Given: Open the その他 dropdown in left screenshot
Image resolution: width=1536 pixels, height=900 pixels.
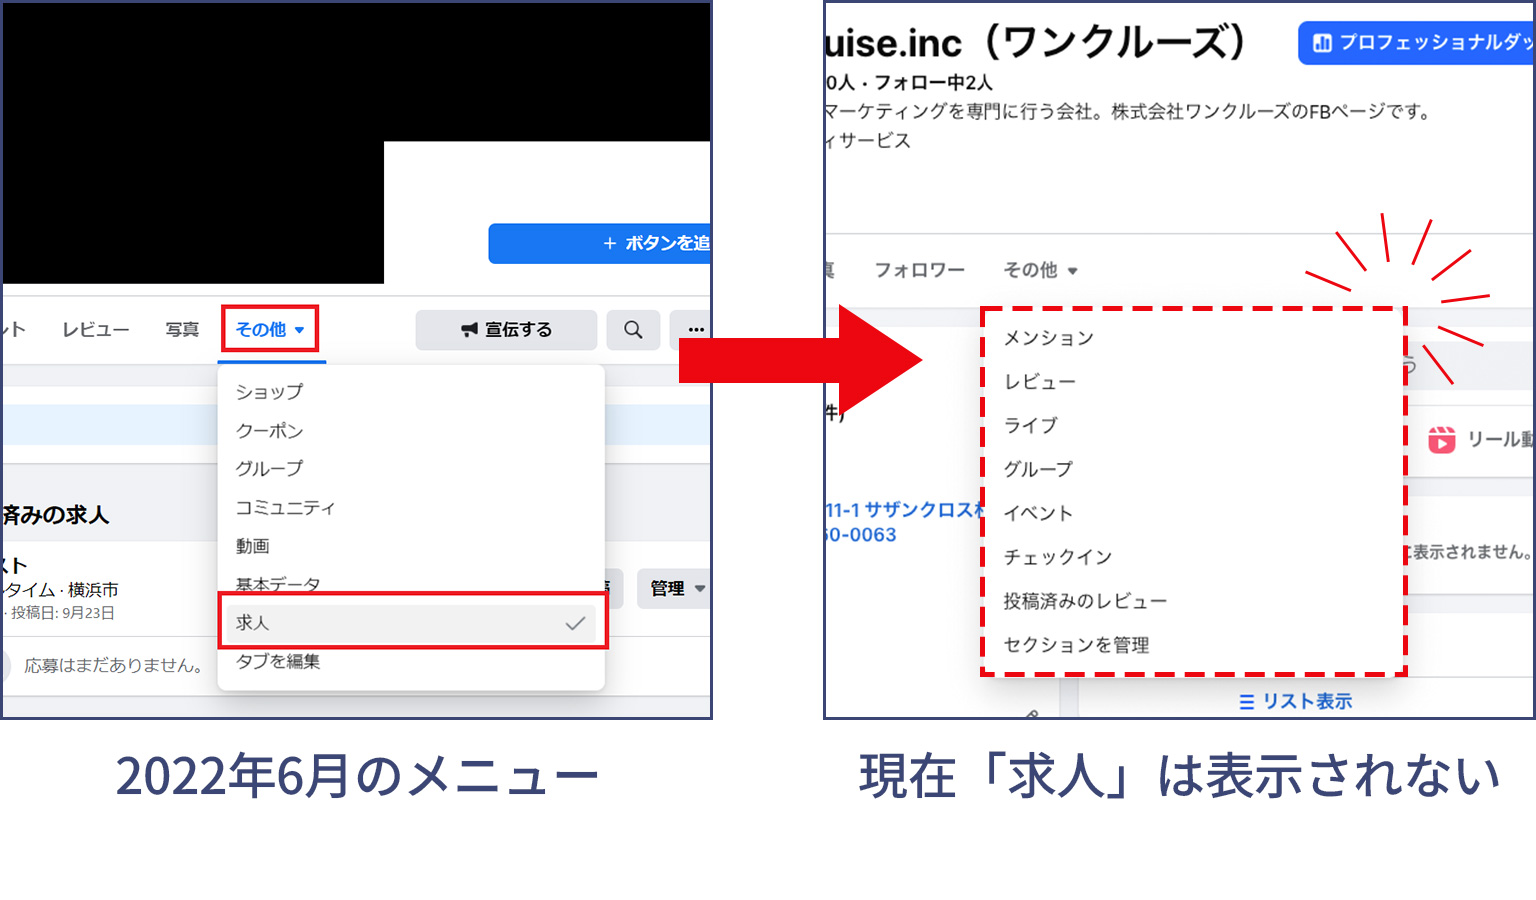Looking at the screenshot, I should 270,329.
